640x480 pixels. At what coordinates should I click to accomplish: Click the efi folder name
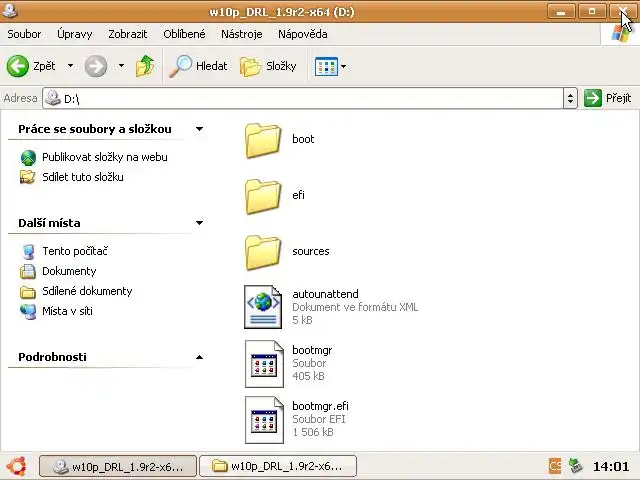click(298, 195)
